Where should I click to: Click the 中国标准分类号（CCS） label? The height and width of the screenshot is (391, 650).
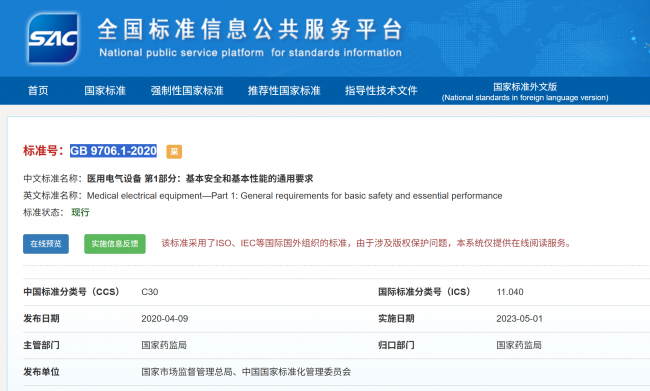71,292
